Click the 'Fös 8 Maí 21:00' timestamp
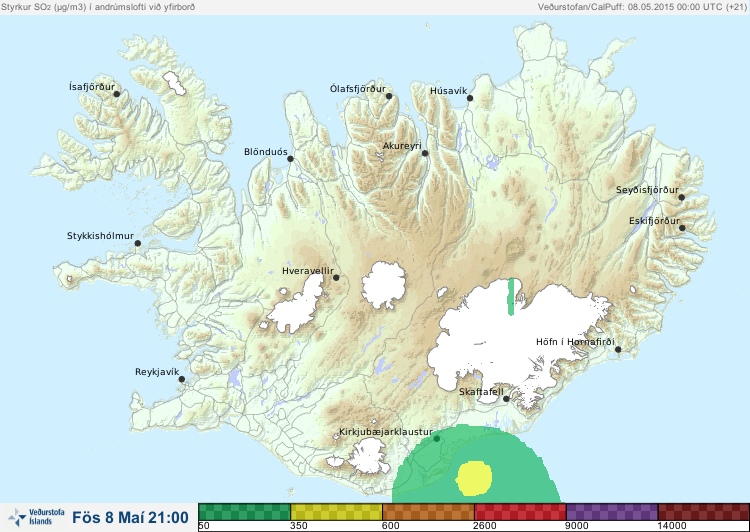 (131, 517)
